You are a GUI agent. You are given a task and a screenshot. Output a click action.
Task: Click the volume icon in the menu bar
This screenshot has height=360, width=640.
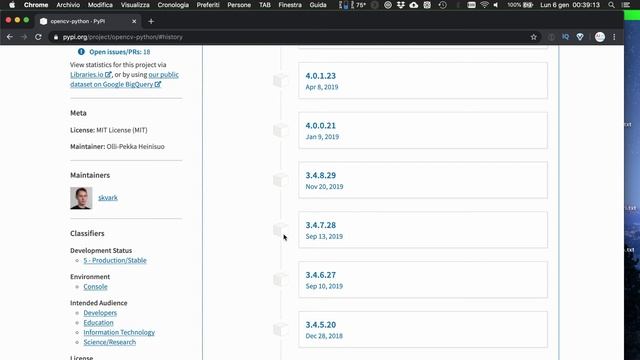pos(496,5)
